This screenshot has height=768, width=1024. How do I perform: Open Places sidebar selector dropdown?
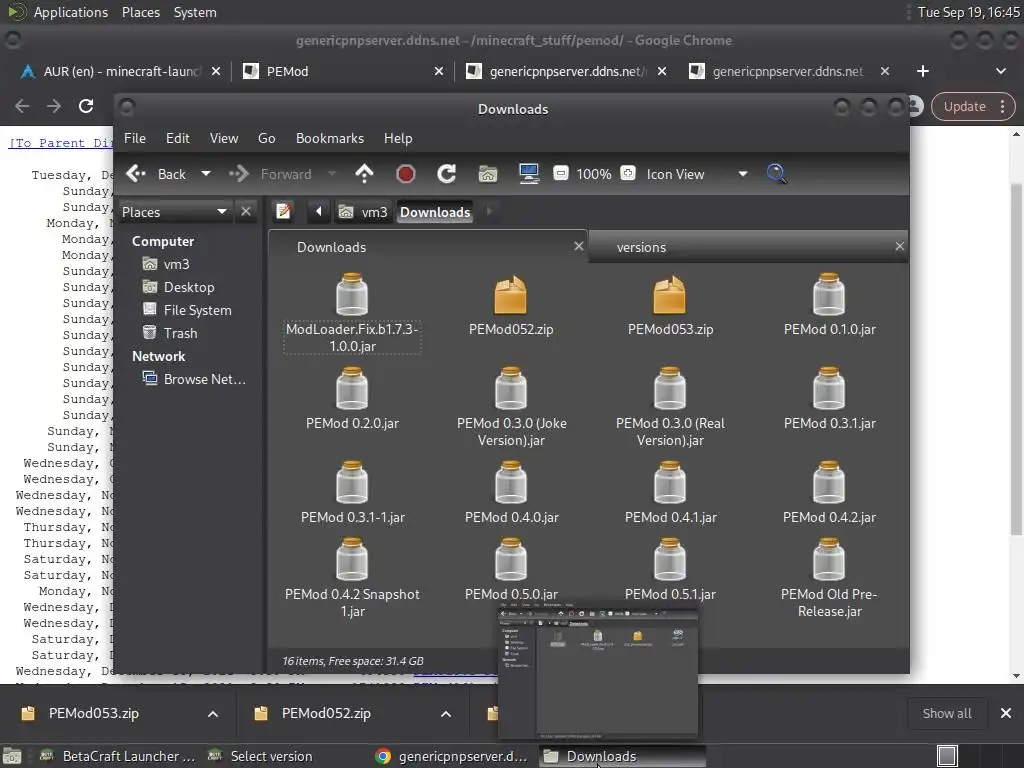click(174, 212)
